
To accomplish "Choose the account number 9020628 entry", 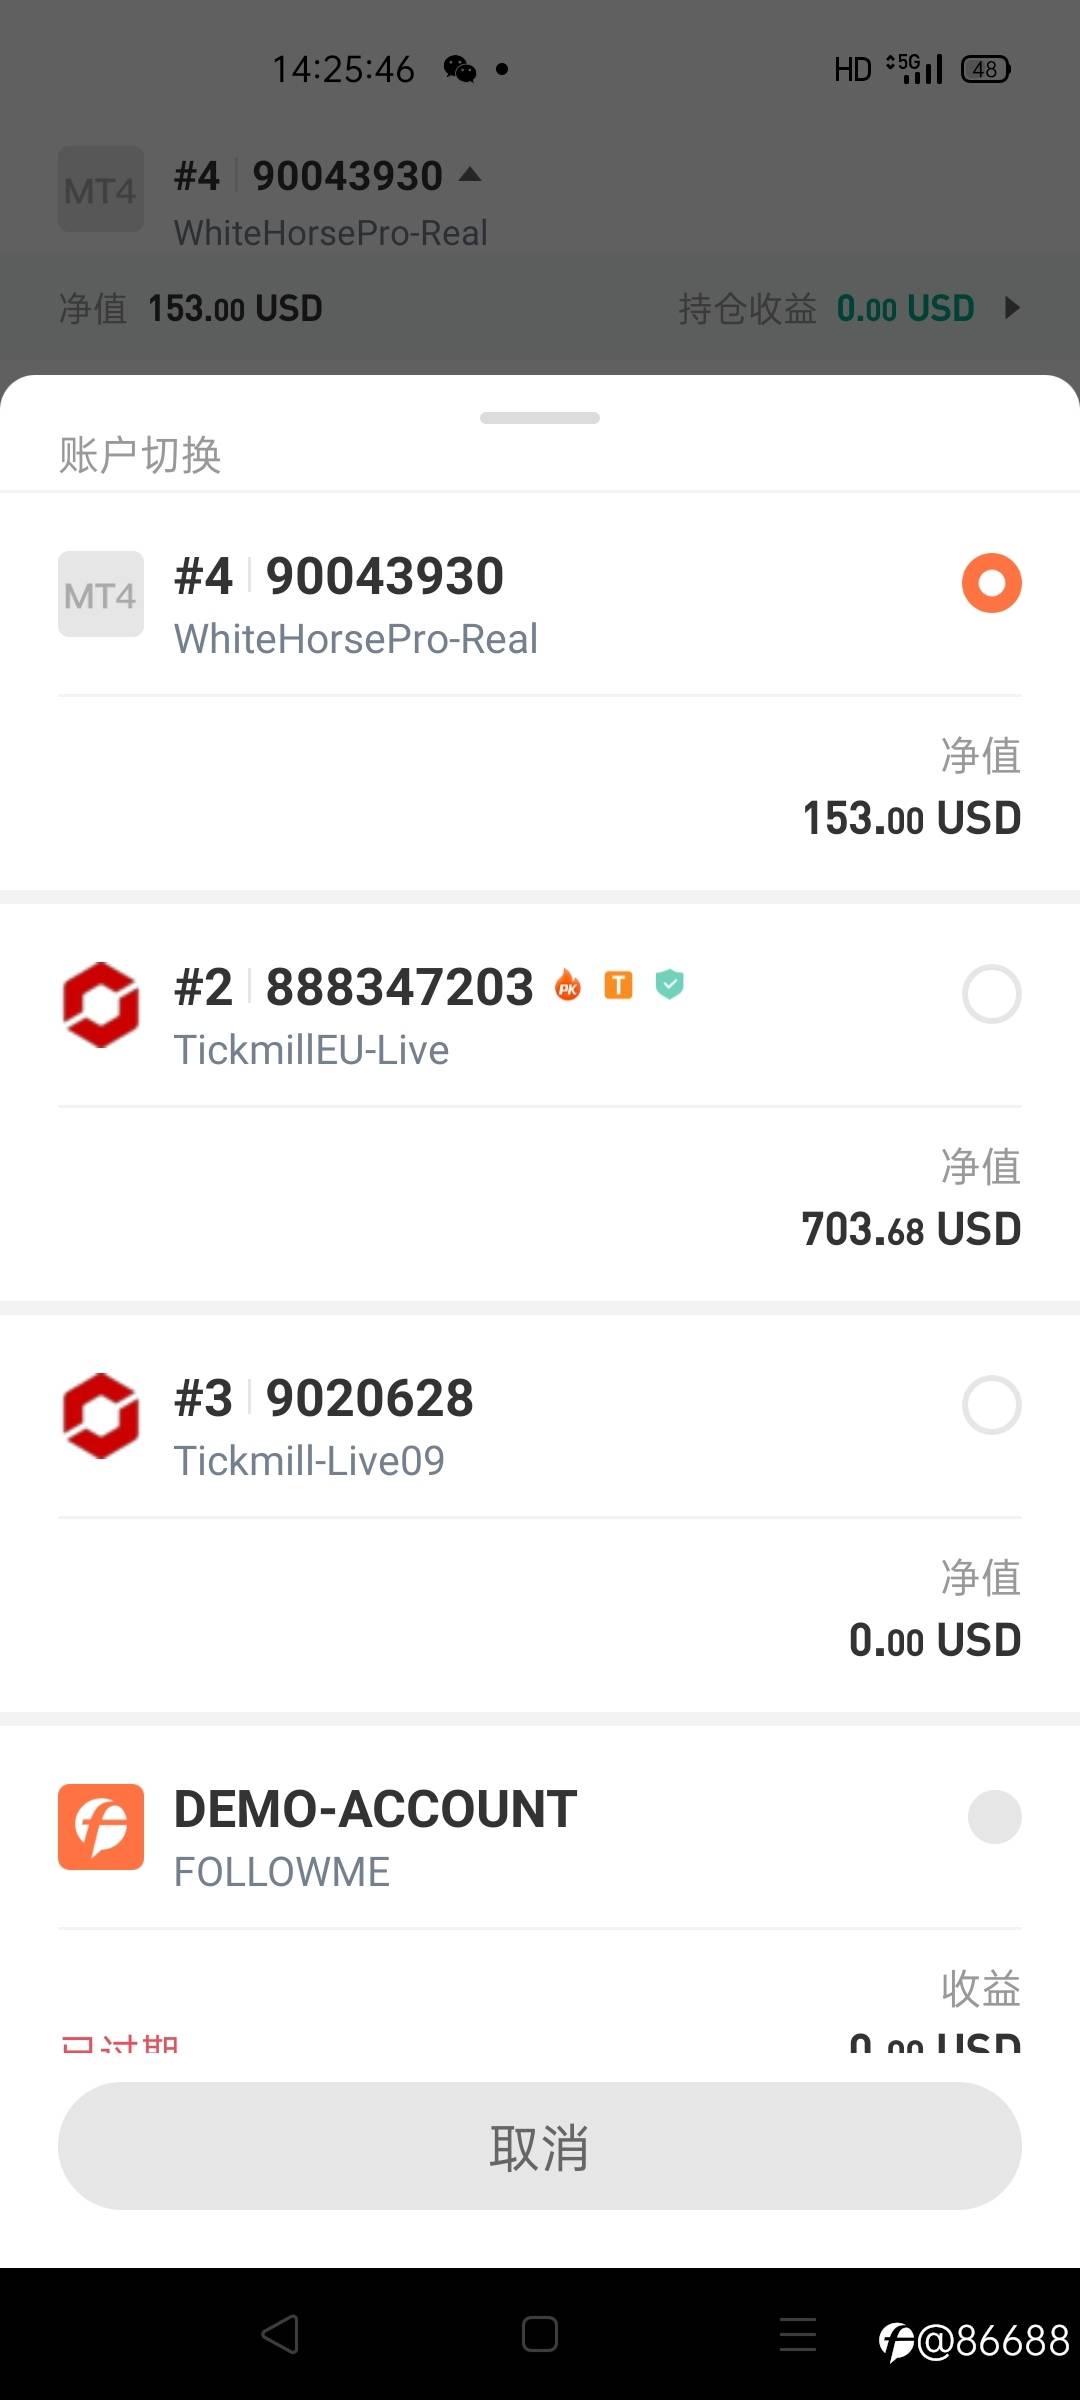I will tap(370, 1398).
